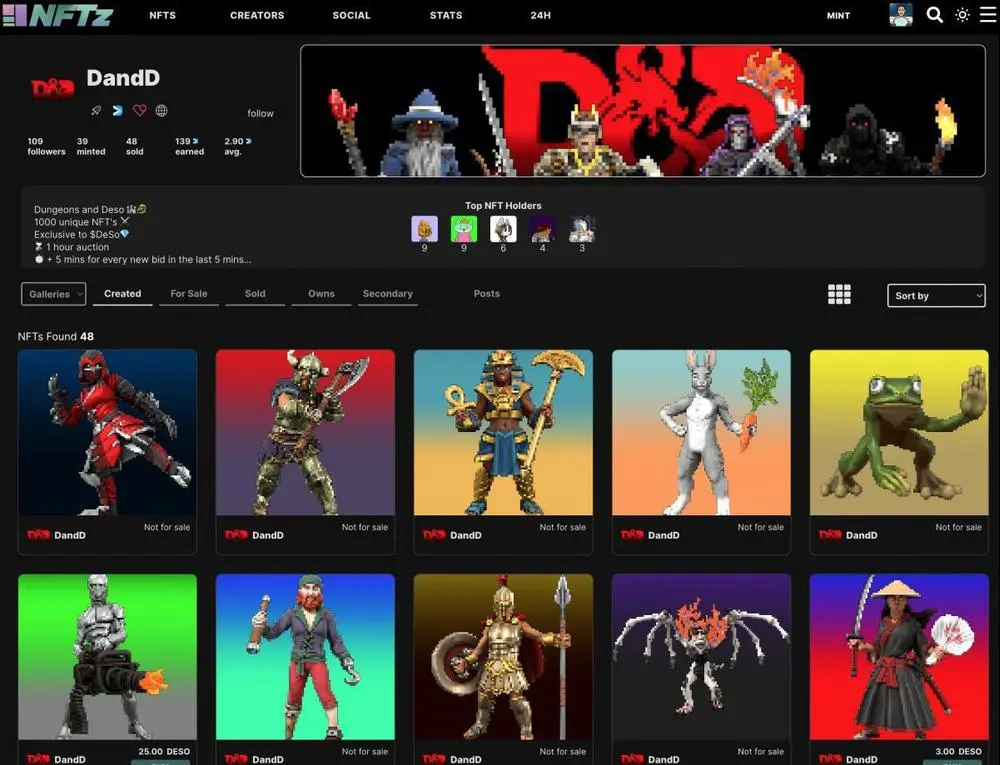The width and height of the screenshot is (1000, 765).
Task: Open the Sort by dropdown
Action: point(936,296)
